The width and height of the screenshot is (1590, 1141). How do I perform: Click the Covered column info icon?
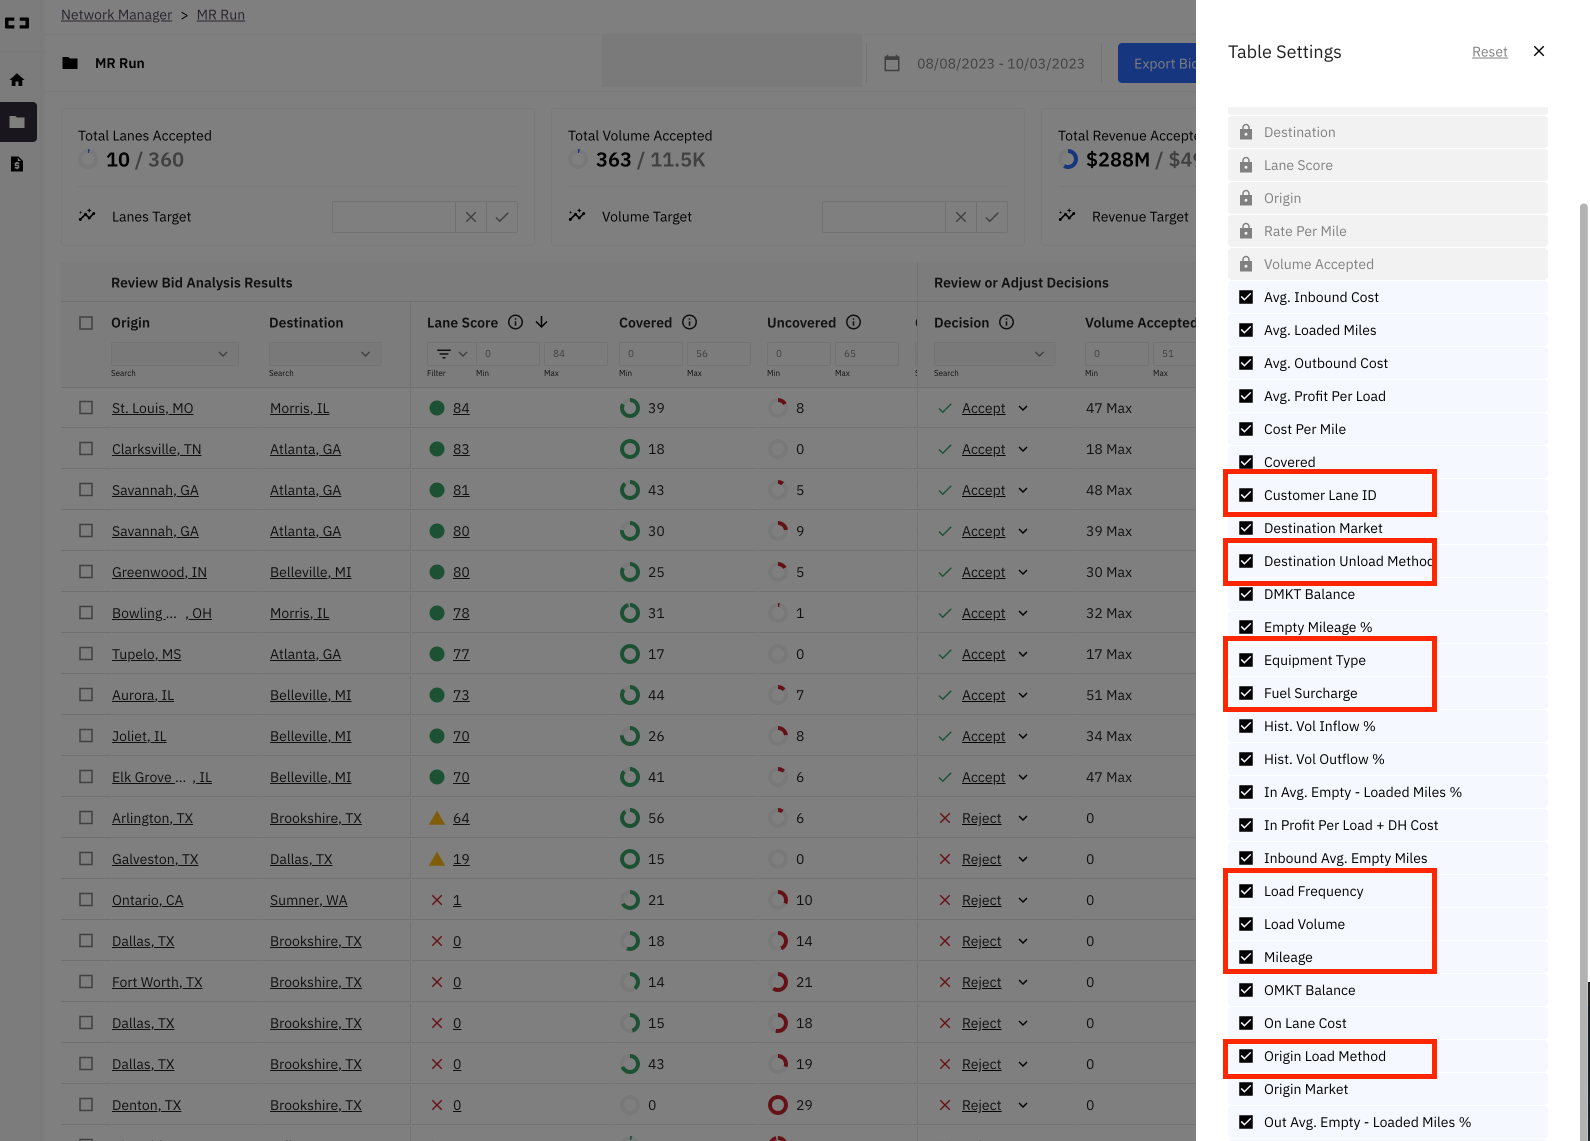pos(690,322)
